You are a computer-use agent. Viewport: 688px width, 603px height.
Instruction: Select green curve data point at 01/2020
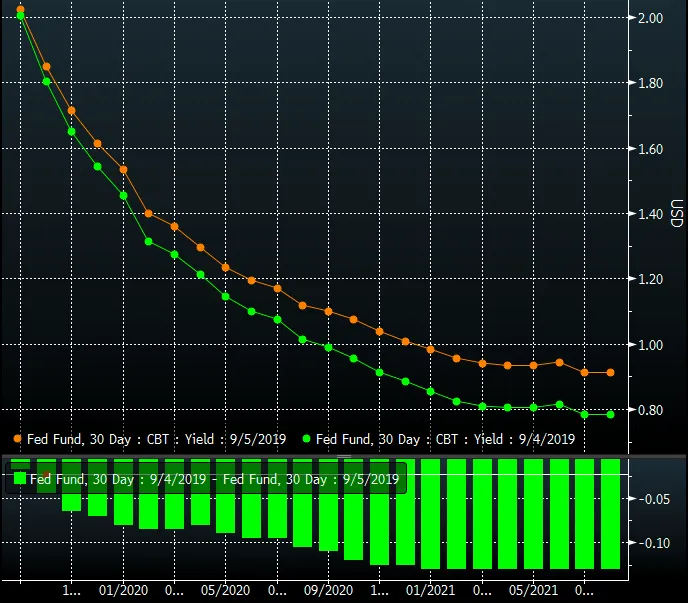(x=123, y=195)
